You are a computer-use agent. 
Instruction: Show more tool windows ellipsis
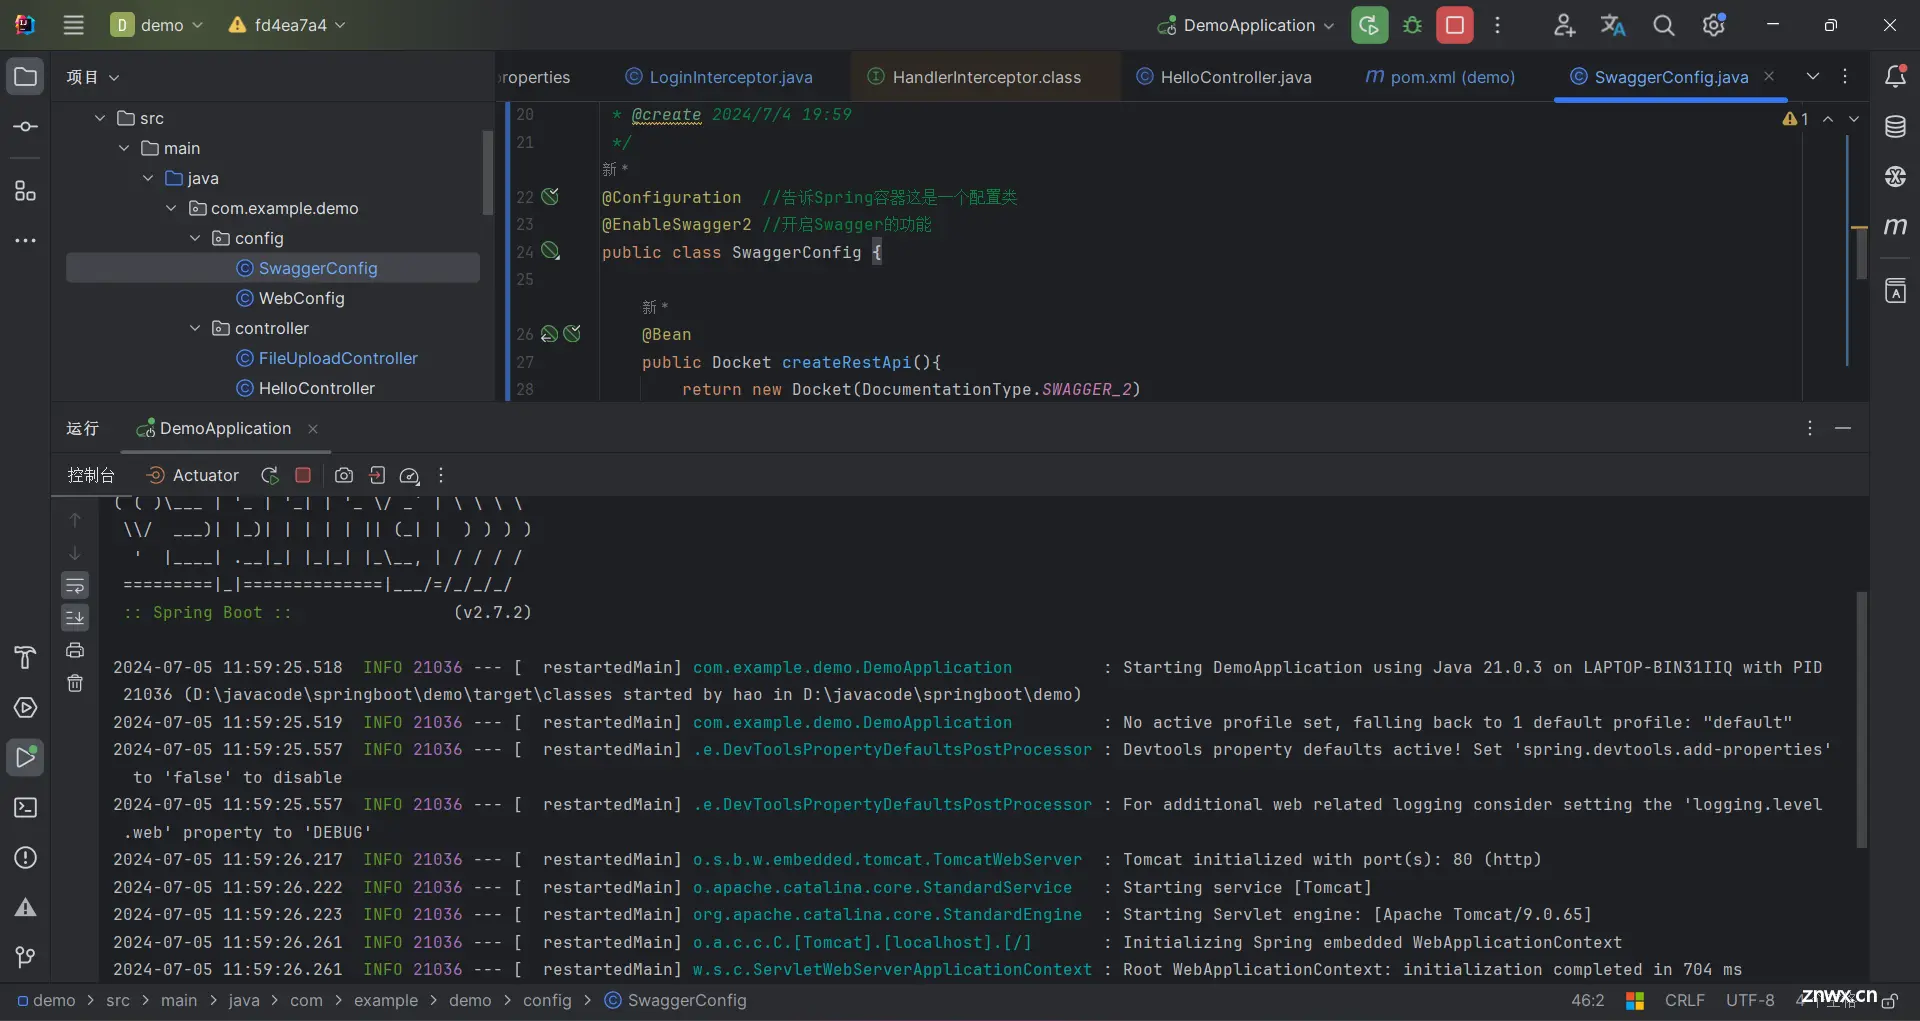pyautogui.click(x=26, y=240)
